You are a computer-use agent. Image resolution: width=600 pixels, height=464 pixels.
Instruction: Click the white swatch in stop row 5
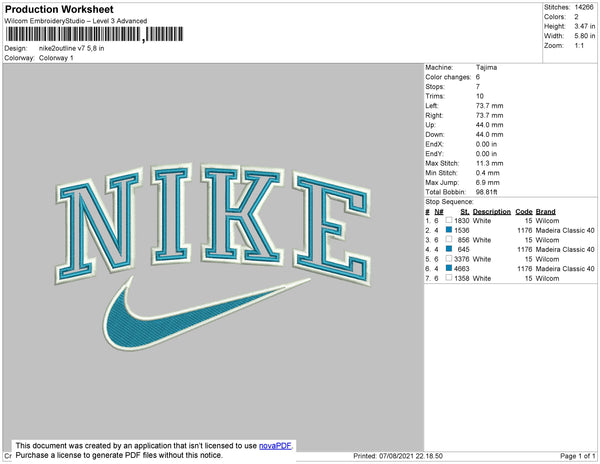[449, 259]
